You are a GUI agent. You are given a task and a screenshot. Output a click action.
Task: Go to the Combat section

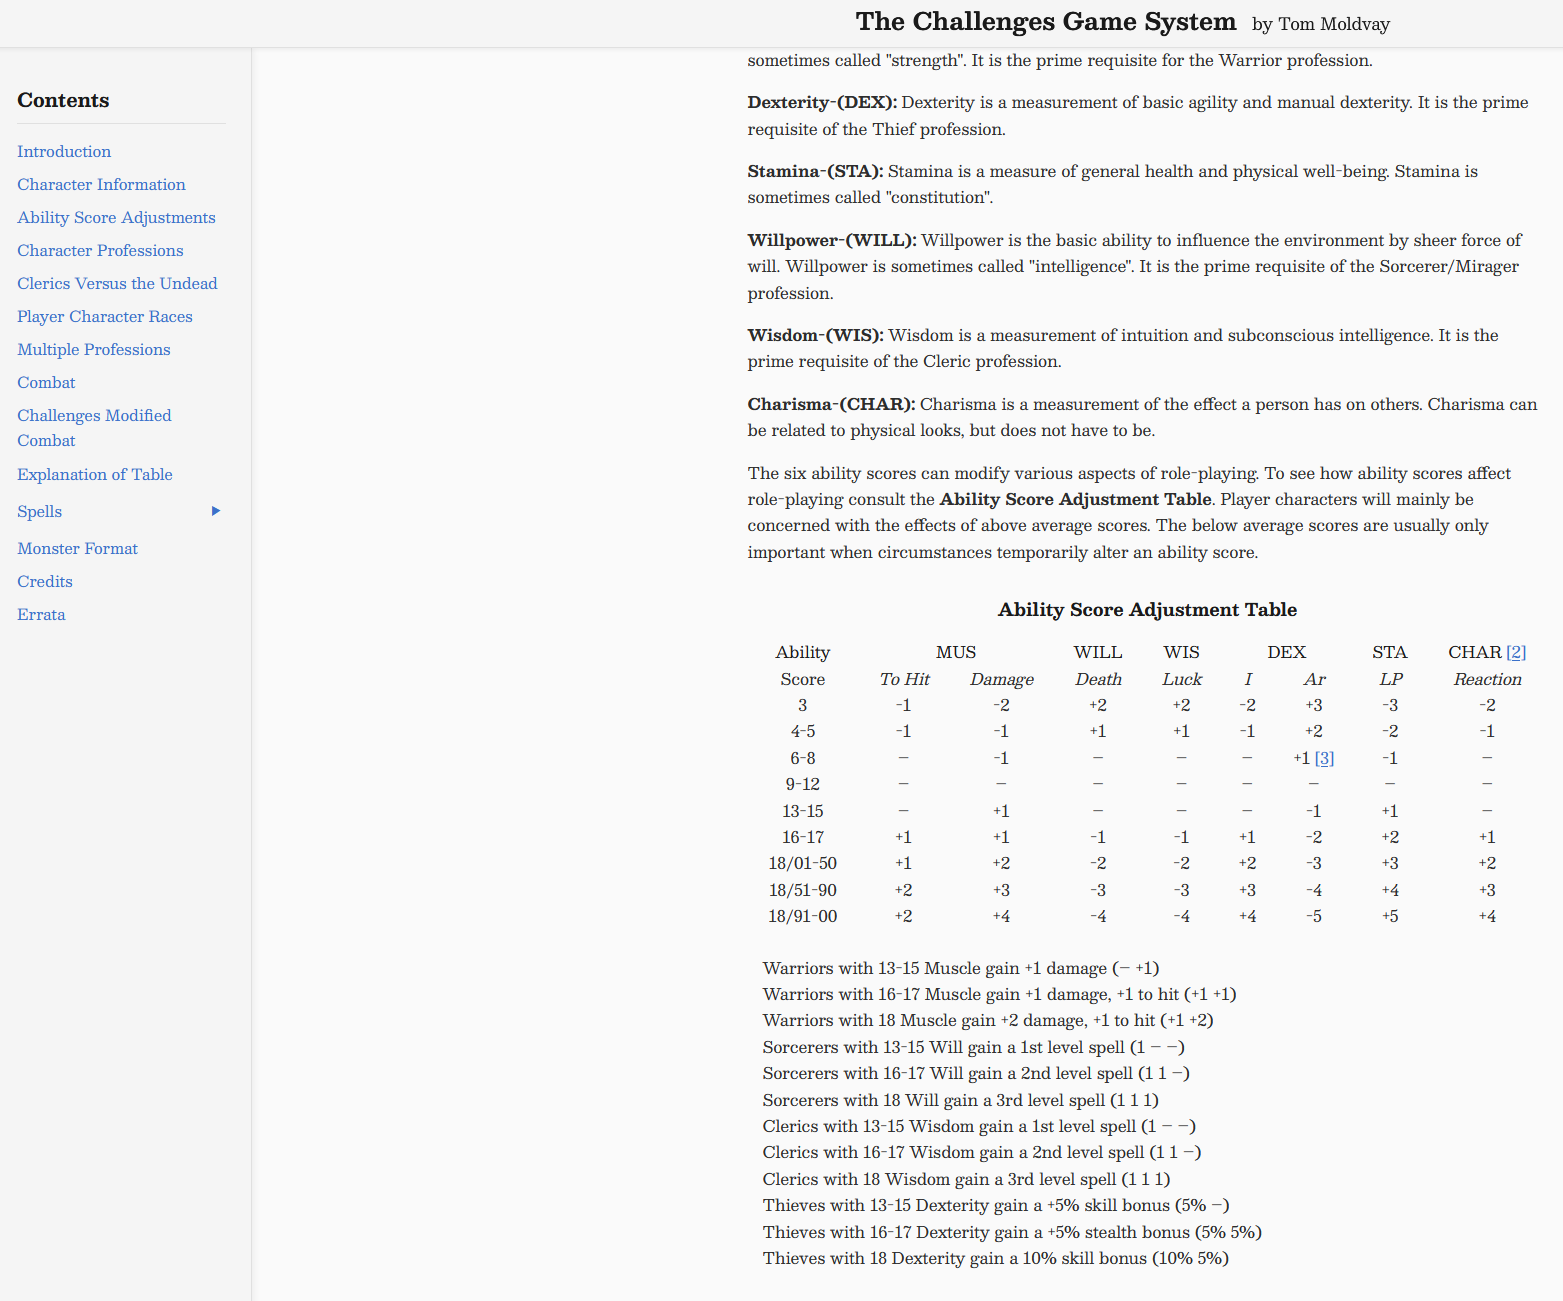click(46, 382)
